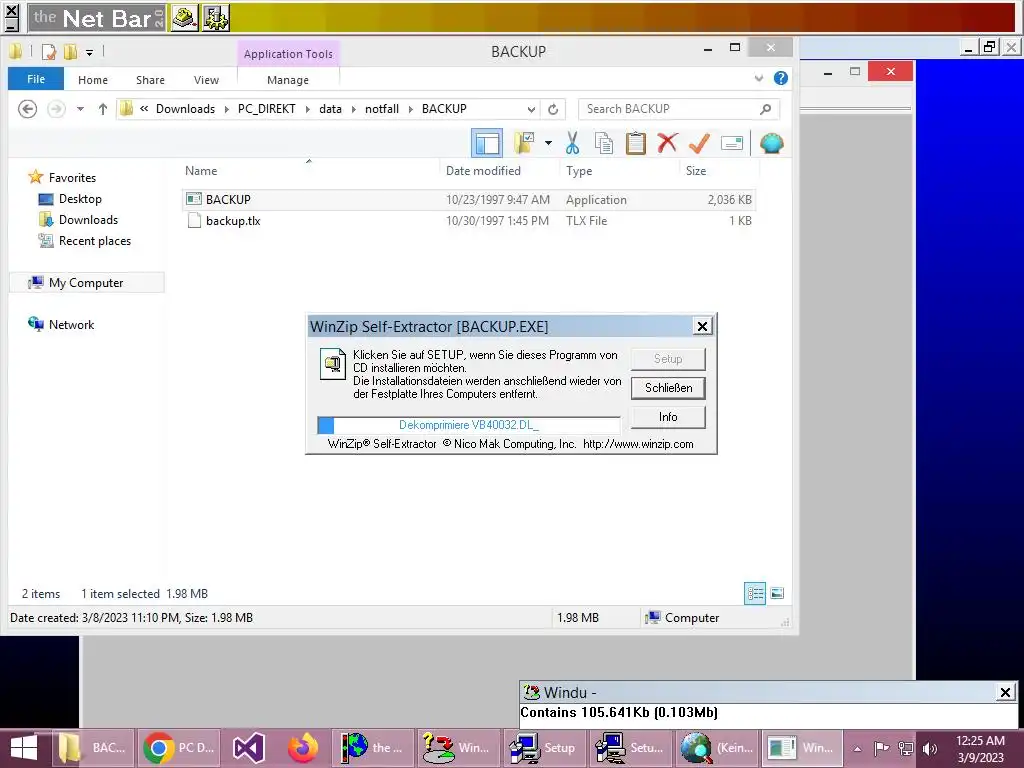Refresh the BACKUP folder view
This screenshot has height=768, width=1024.
click(x=553, y=109)
